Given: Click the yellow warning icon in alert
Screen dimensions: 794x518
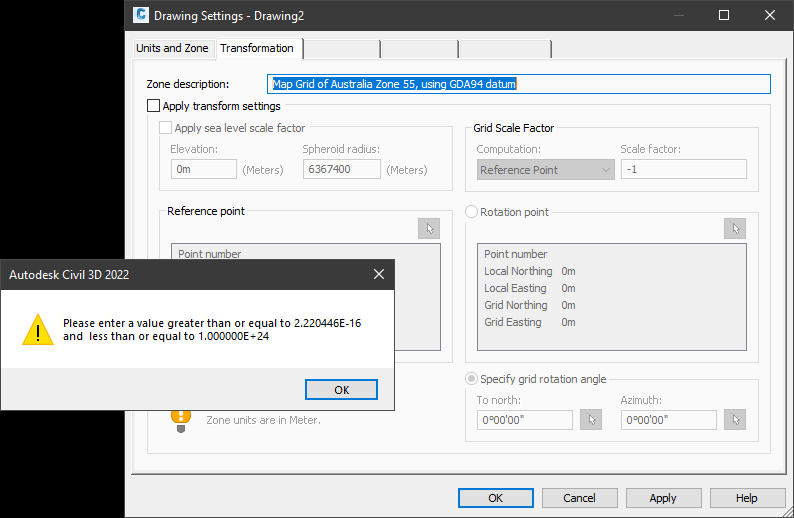Looking at the screenshot, I should (x=38, y=330).
